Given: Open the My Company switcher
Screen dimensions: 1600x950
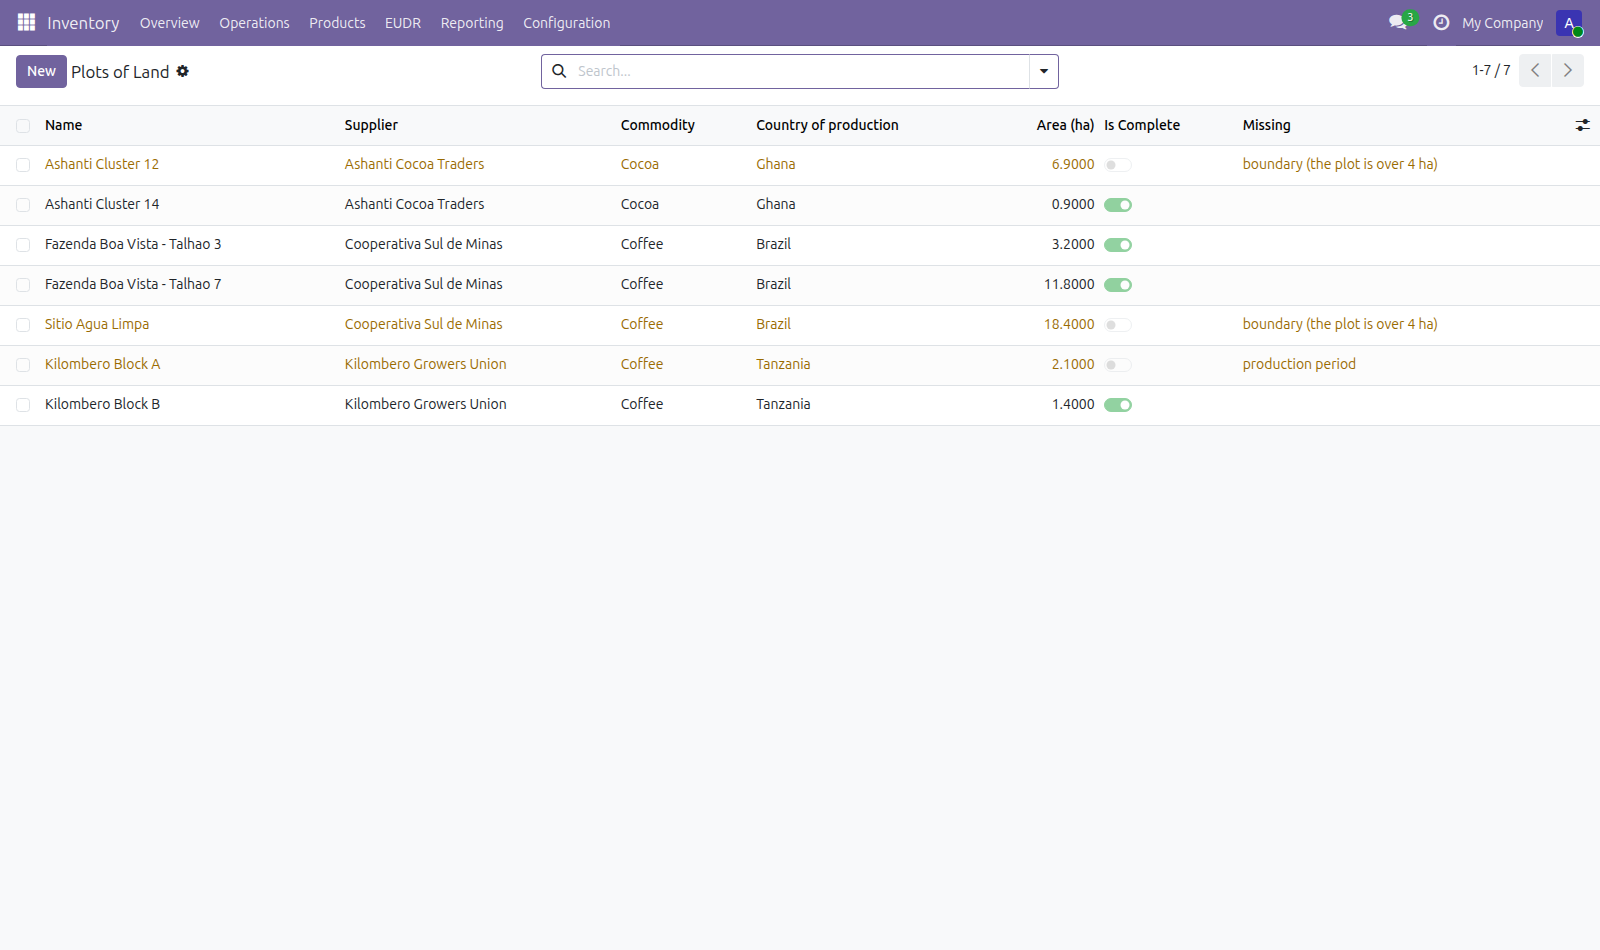Looking at the screenshot, I should (x=1502, y=23).
